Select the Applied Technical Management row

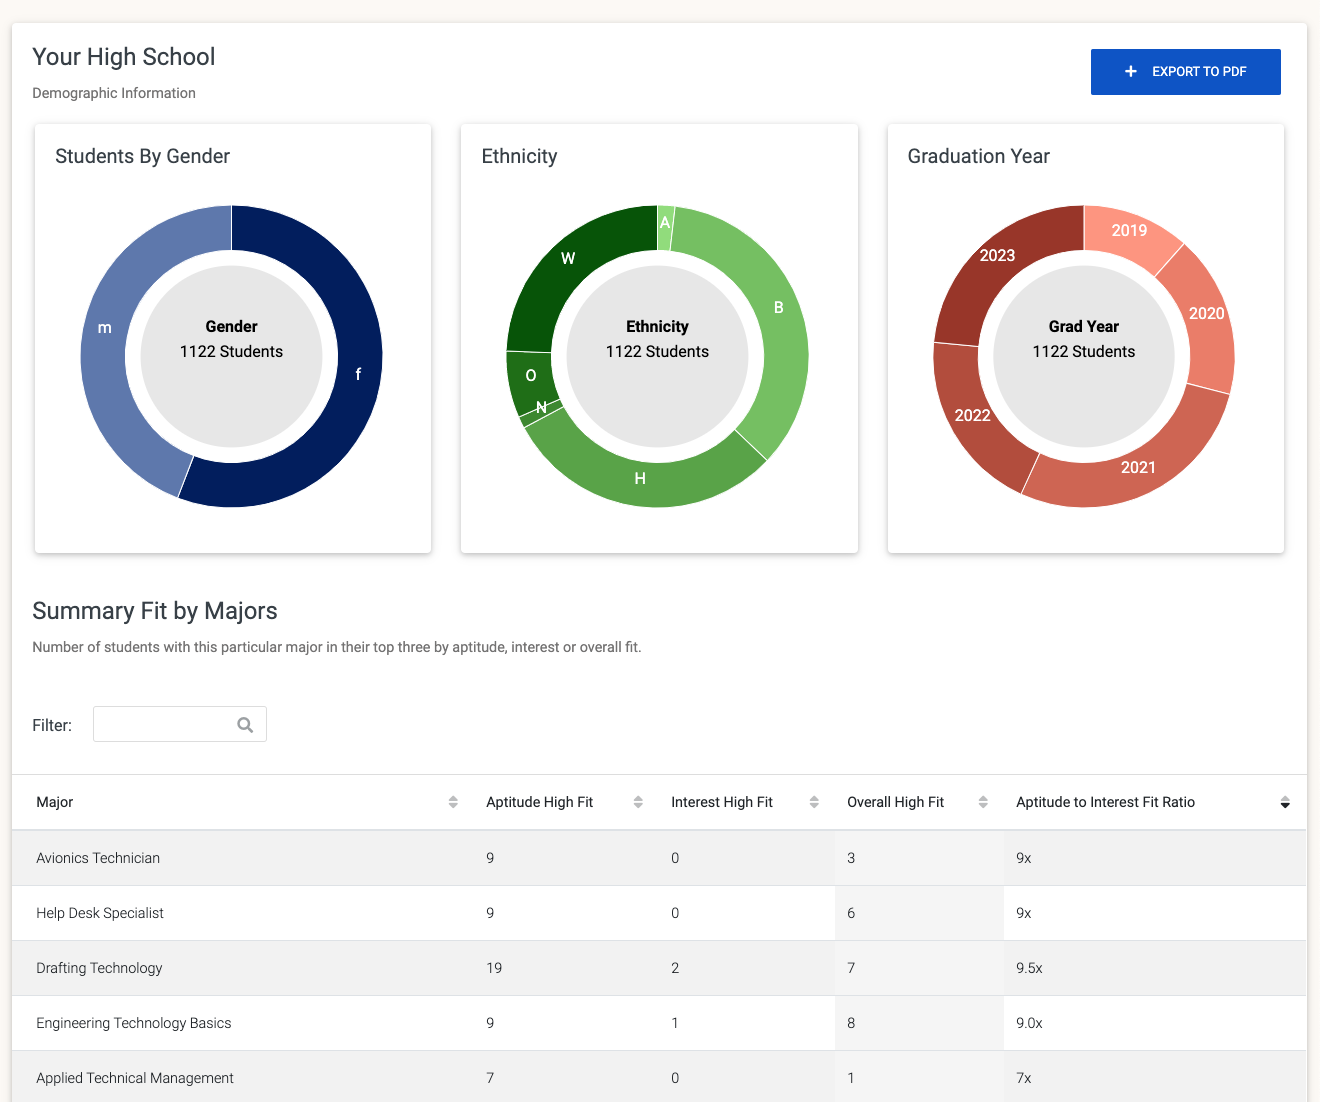coord(659,1077)
